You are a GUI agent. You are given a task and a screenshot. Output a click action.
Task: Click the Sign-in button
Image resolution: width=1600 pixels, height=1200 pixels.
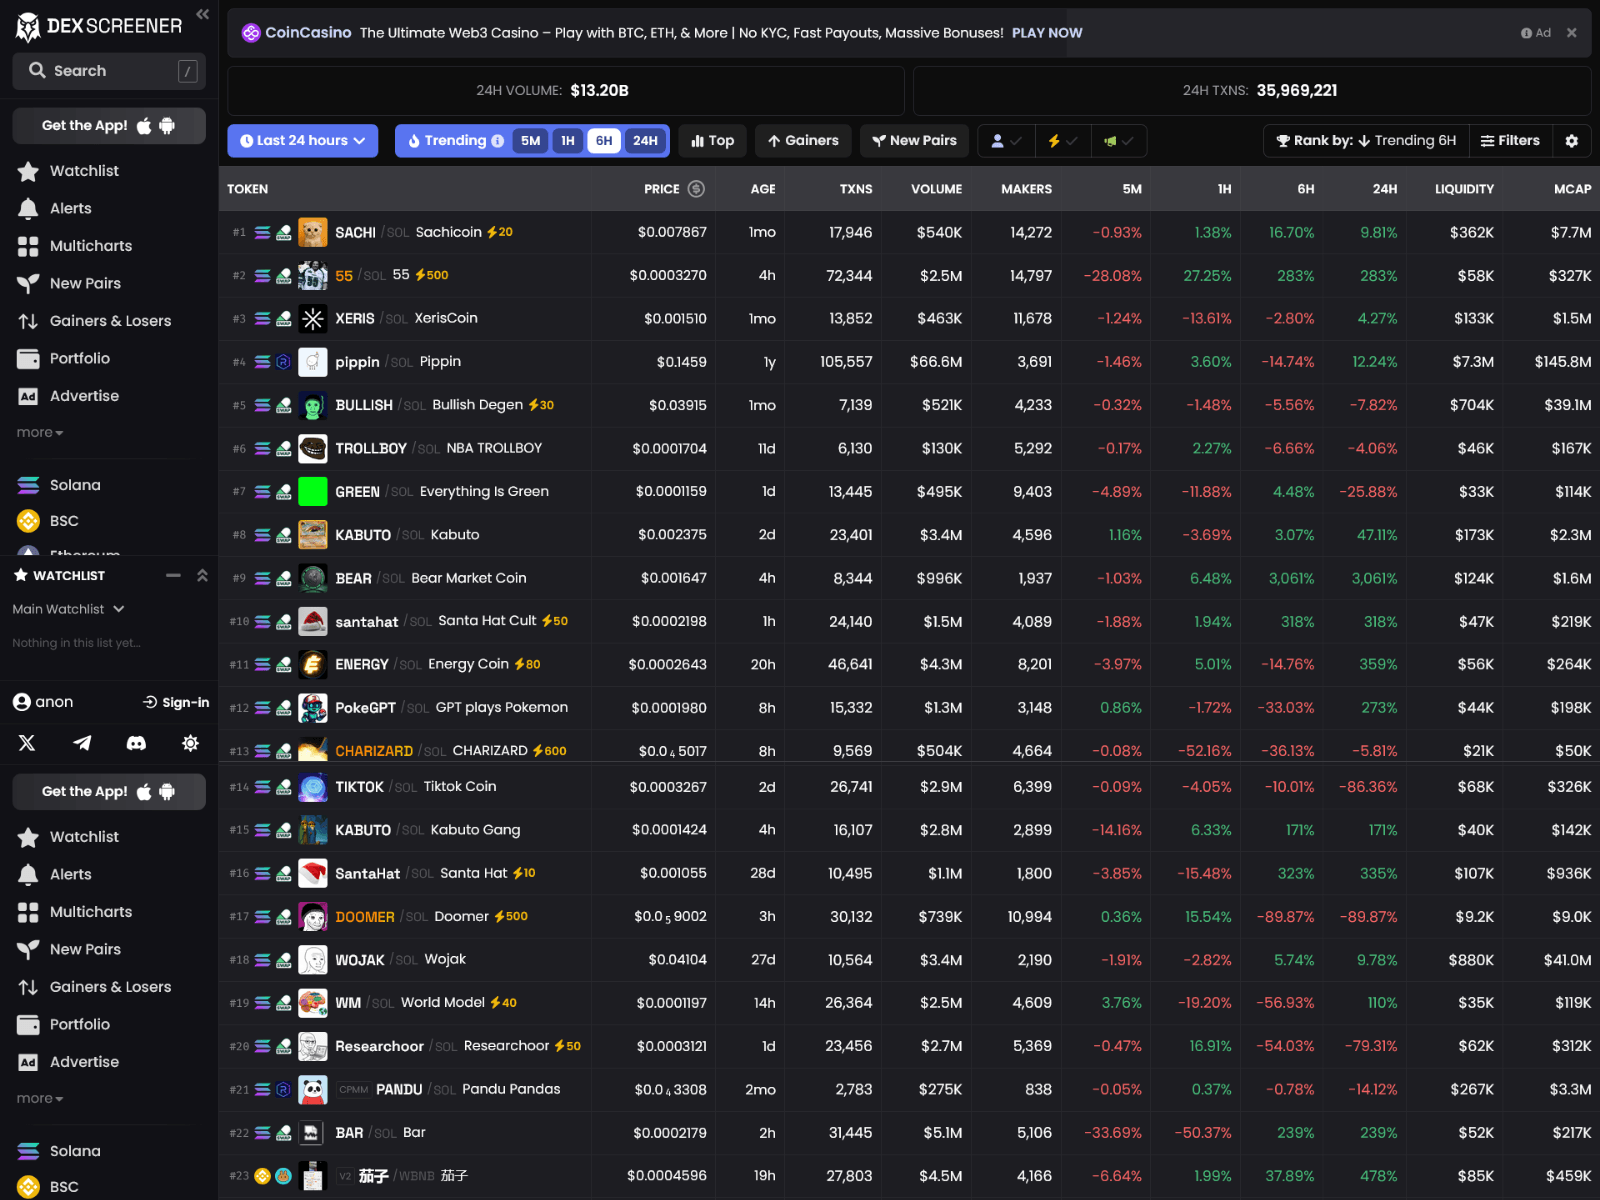click(x=176, y=703)
